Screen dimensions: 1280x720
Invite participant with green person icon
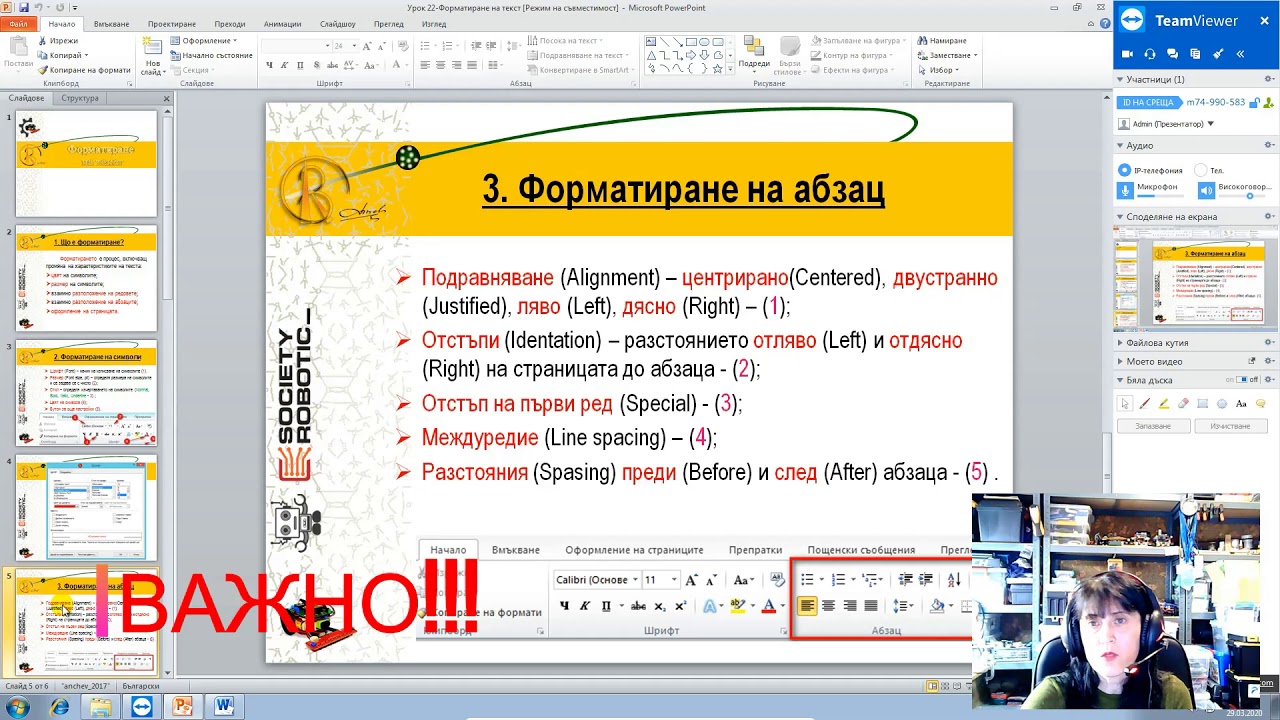coord(1269,102)
